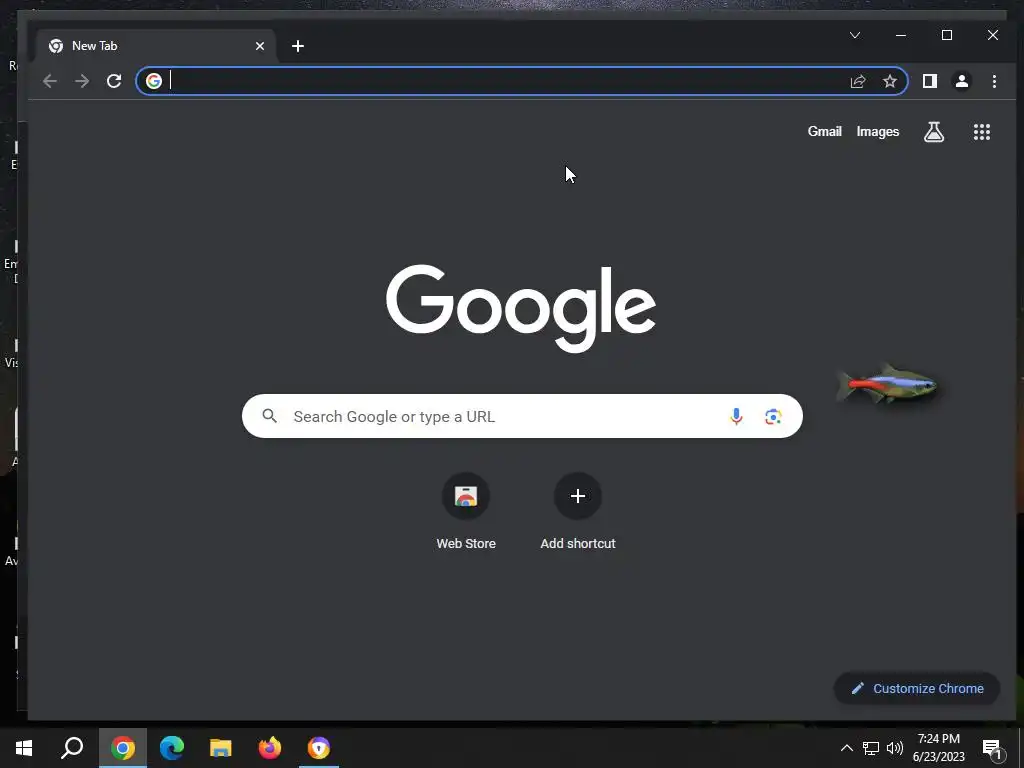Open Search Labs flask icon
1024x768 pixels.
[934, 132]
